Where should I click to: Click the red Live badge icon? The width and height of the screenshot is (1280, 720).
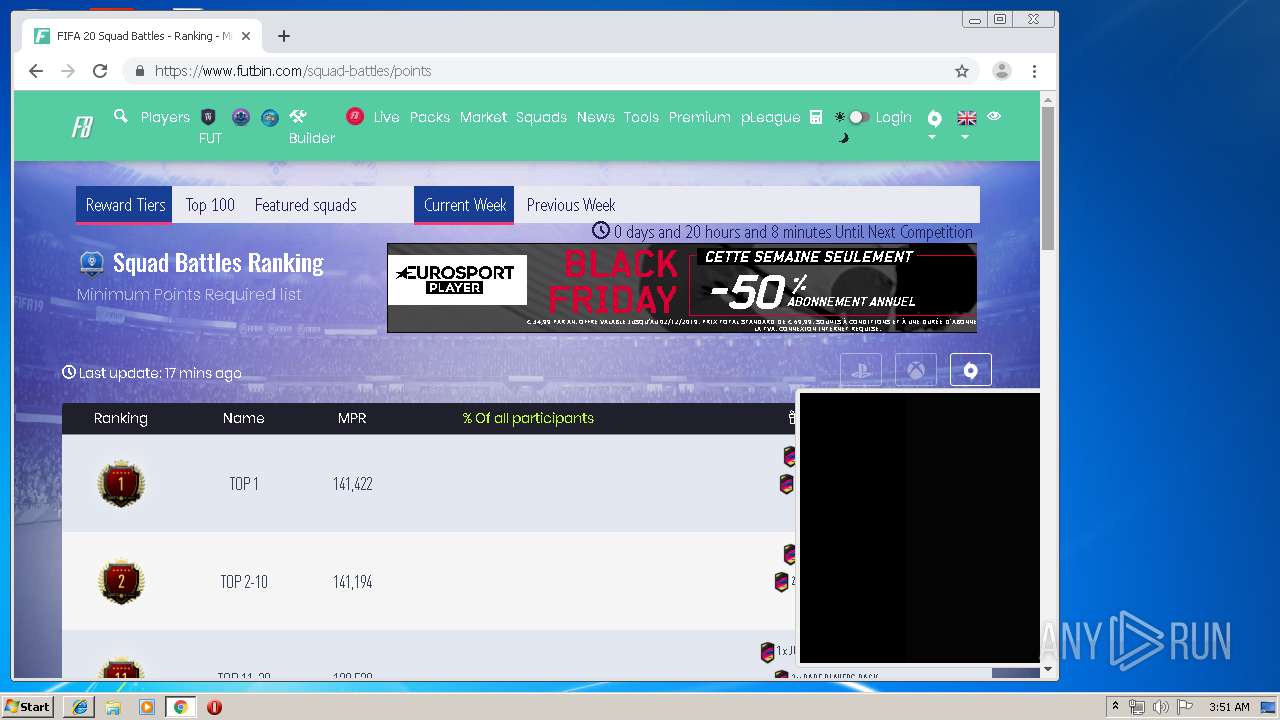(x=355, y=116)
